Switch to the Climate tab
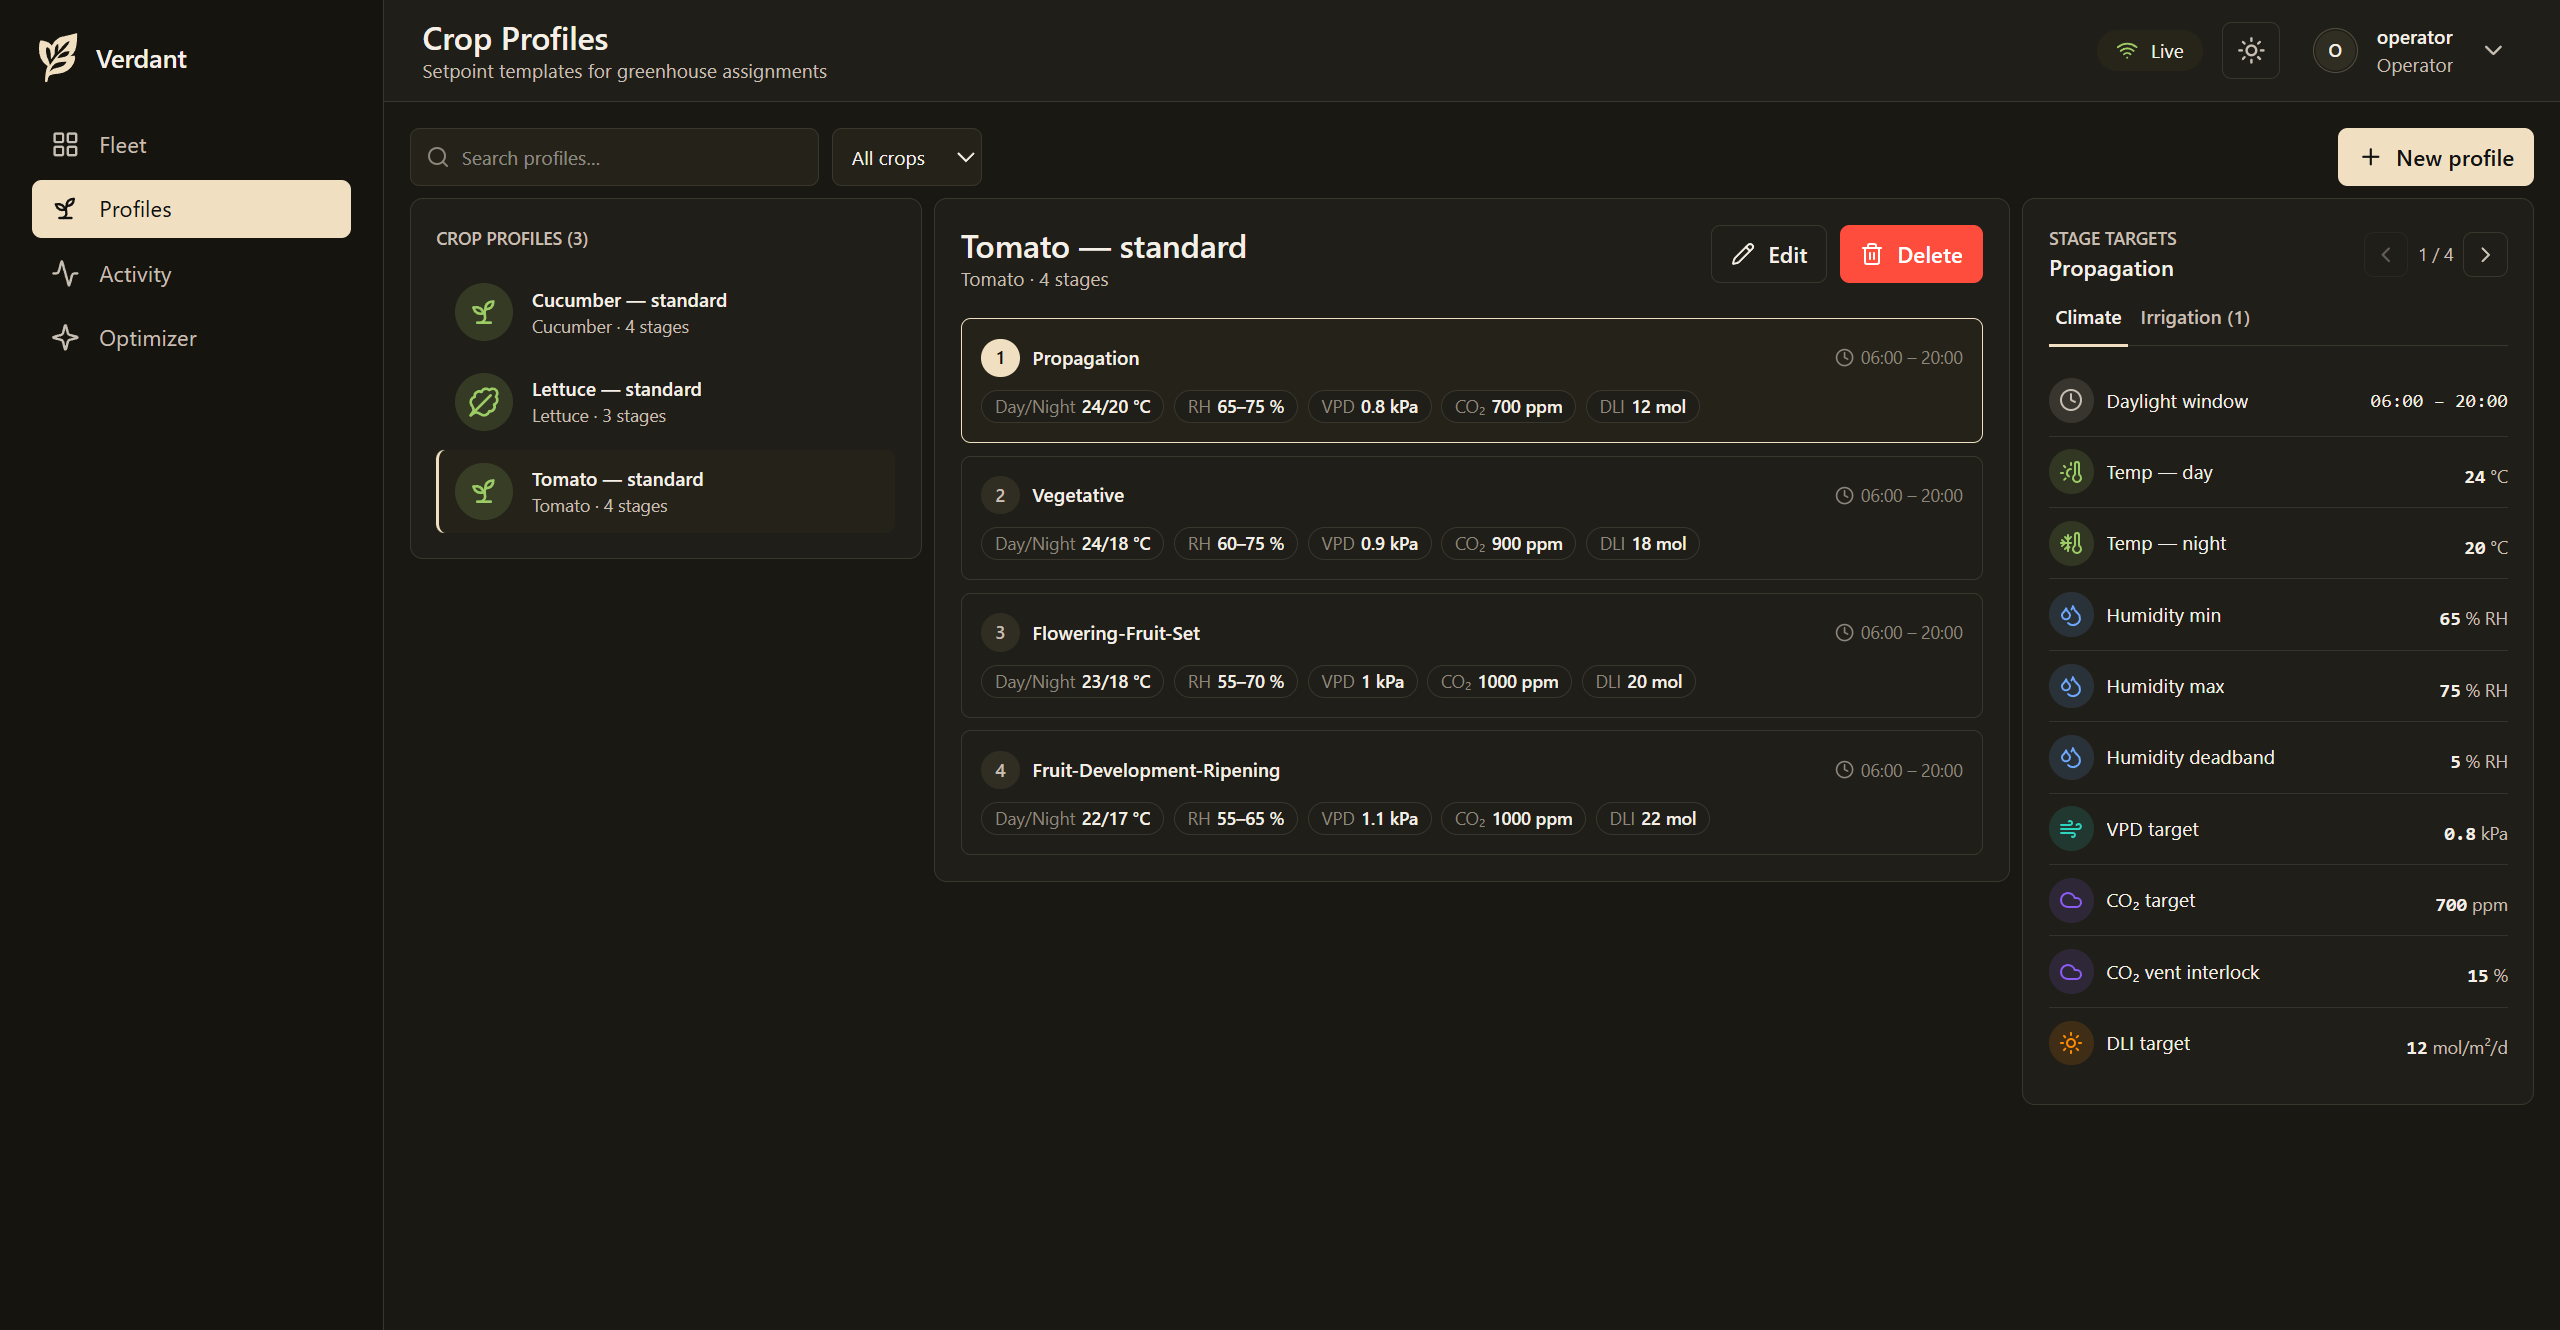Screen dimensions: 2560x1330 pyautogui.click(x=2088, y=318)
